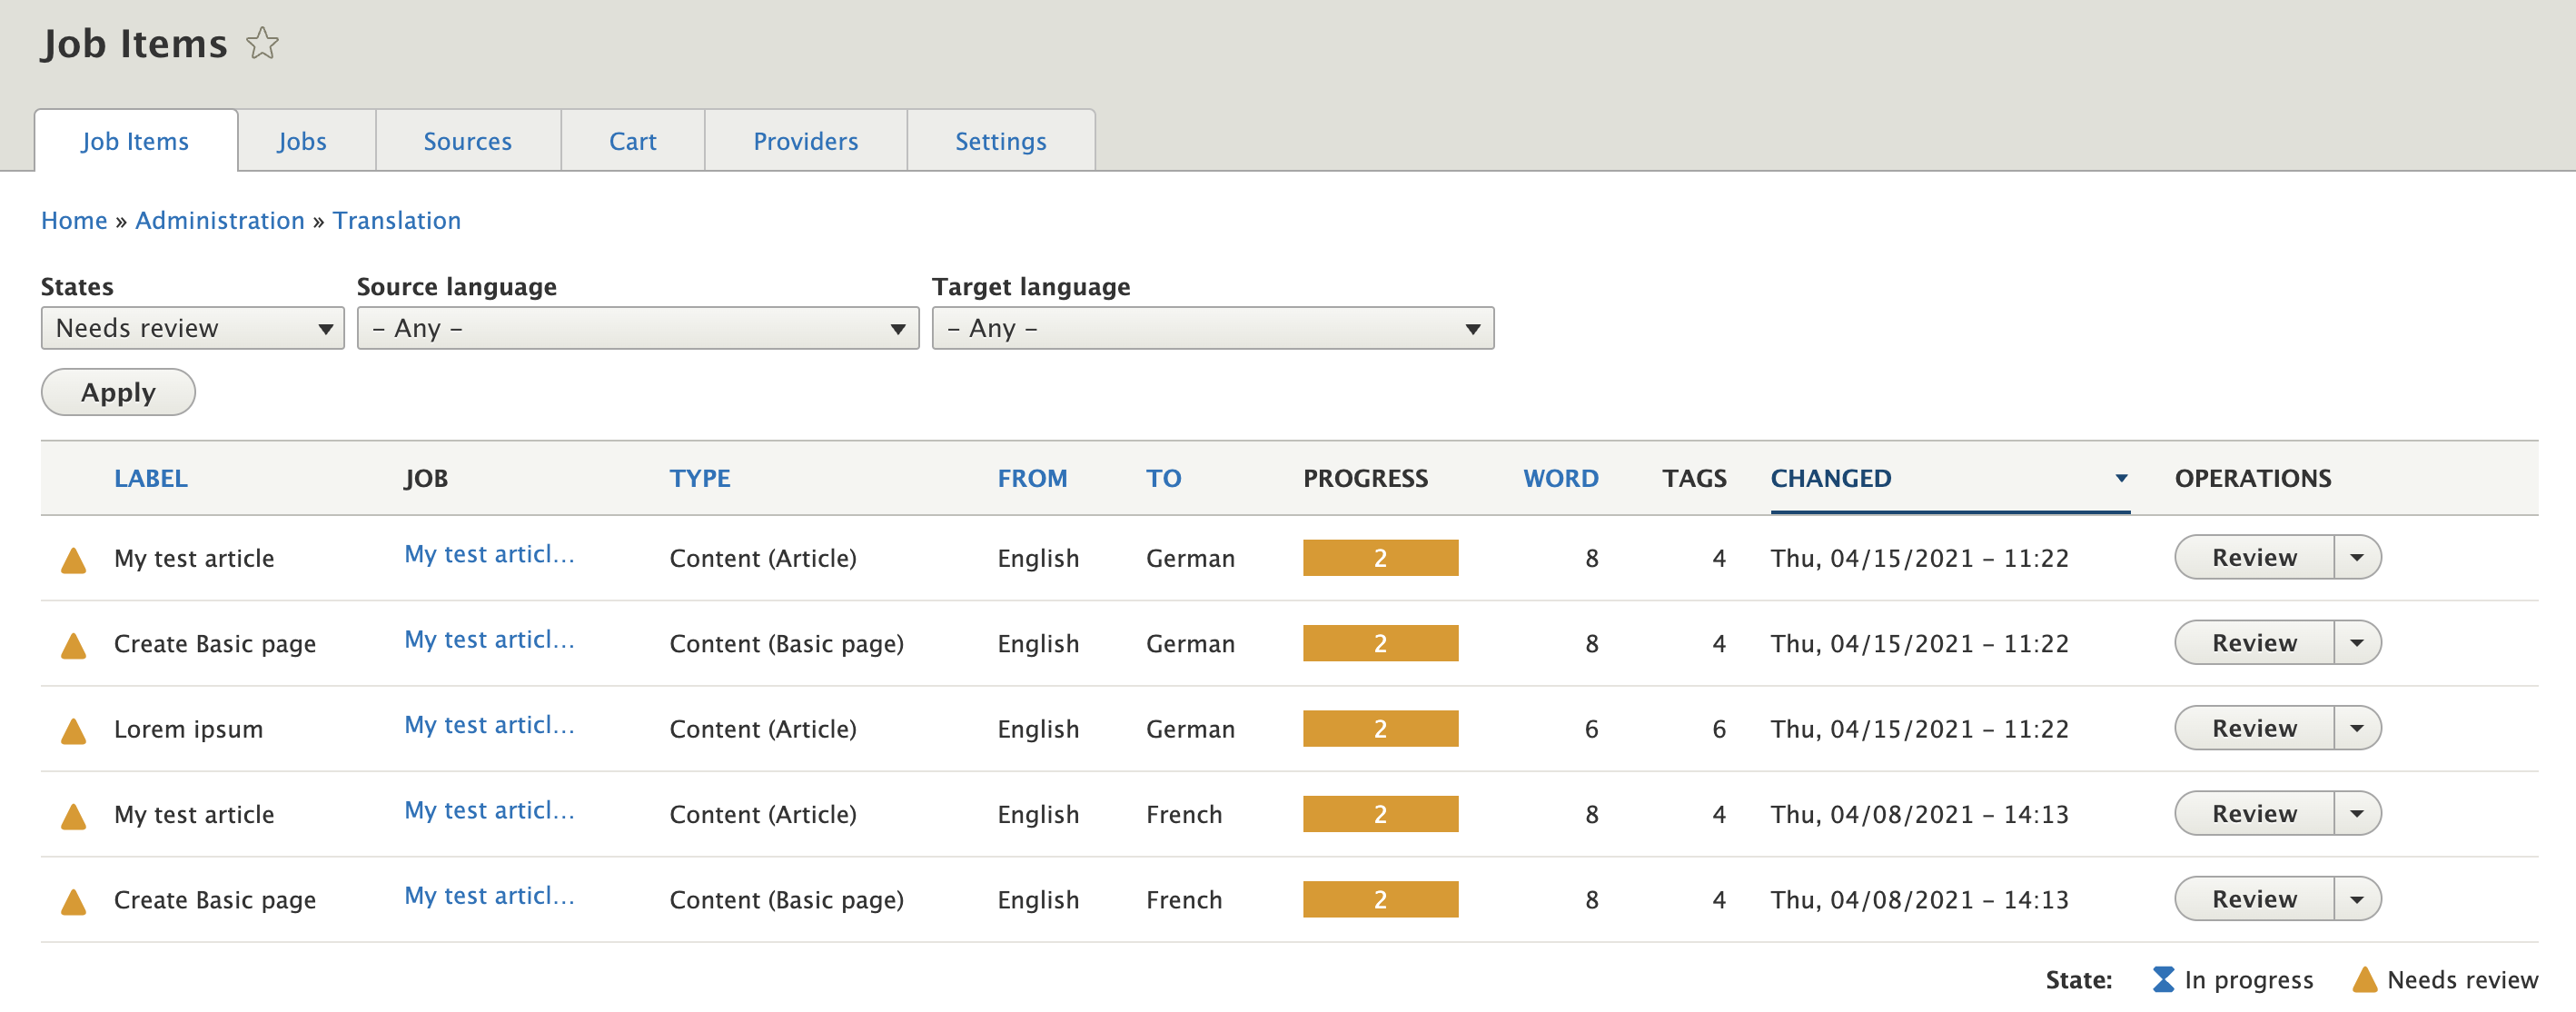Click the orange progress bar in first row
Screen dimensions: 2576x1012
[1379, 558]
